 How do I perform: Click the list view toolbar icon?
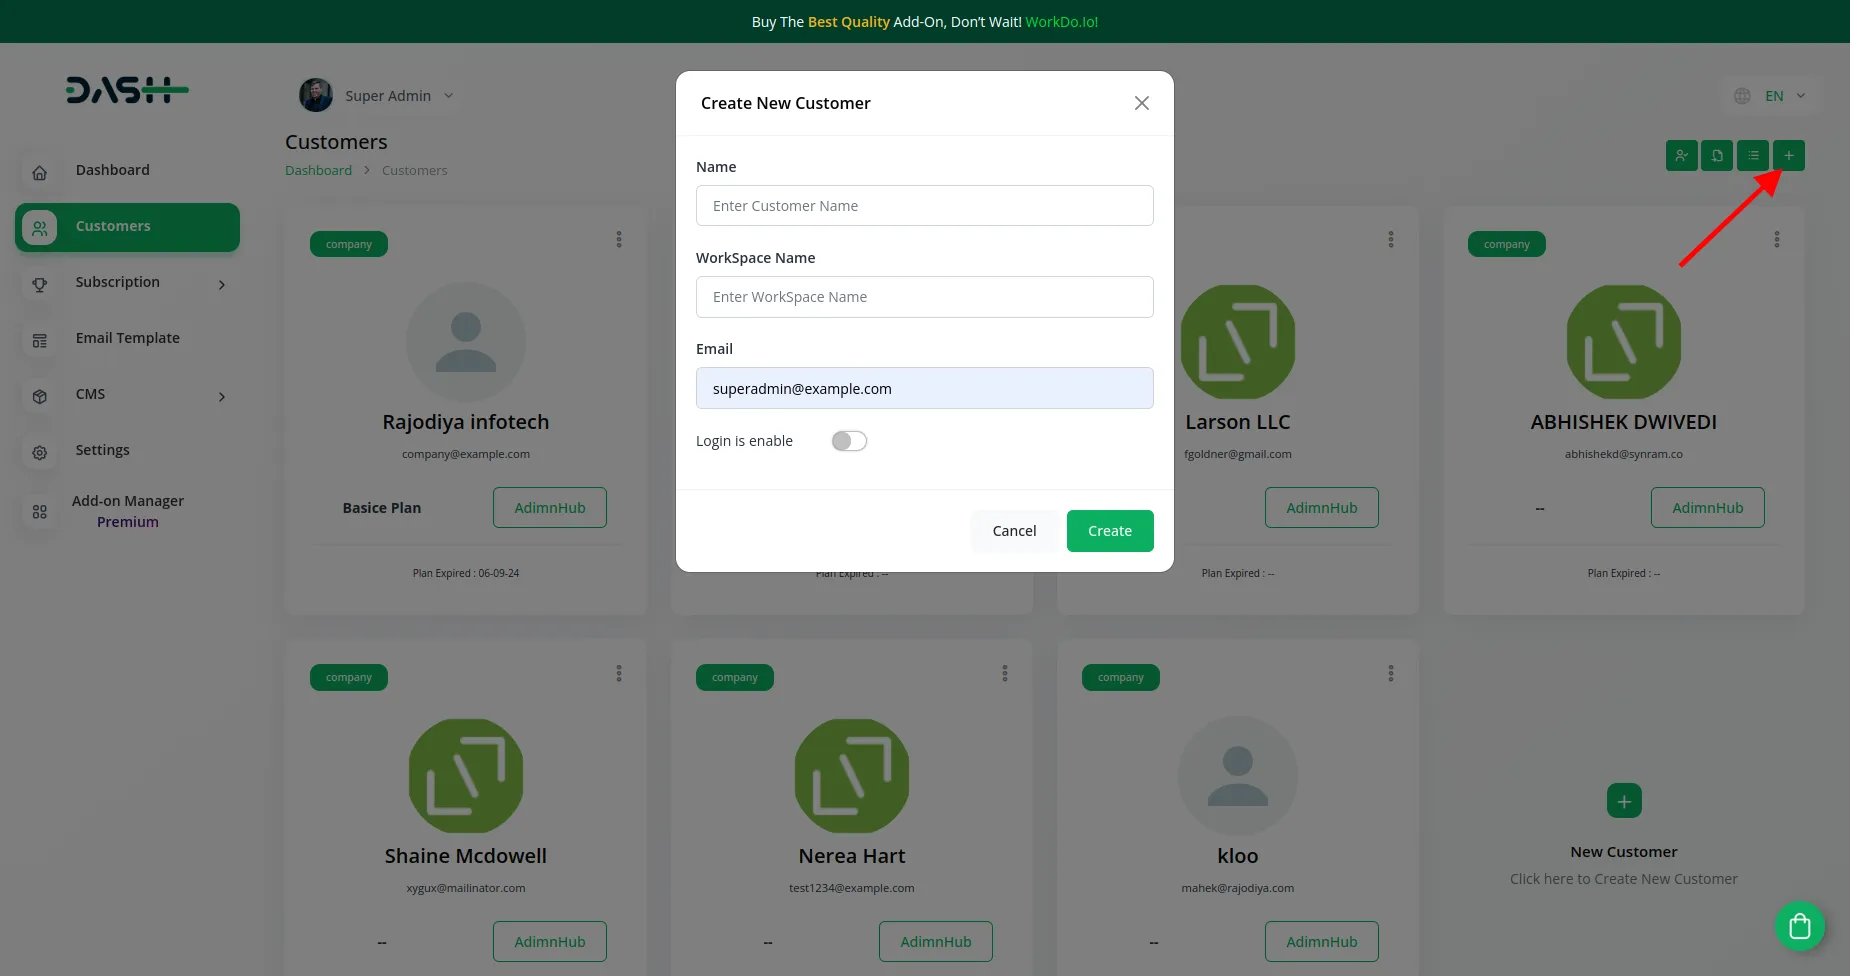tap(1752, 156)
